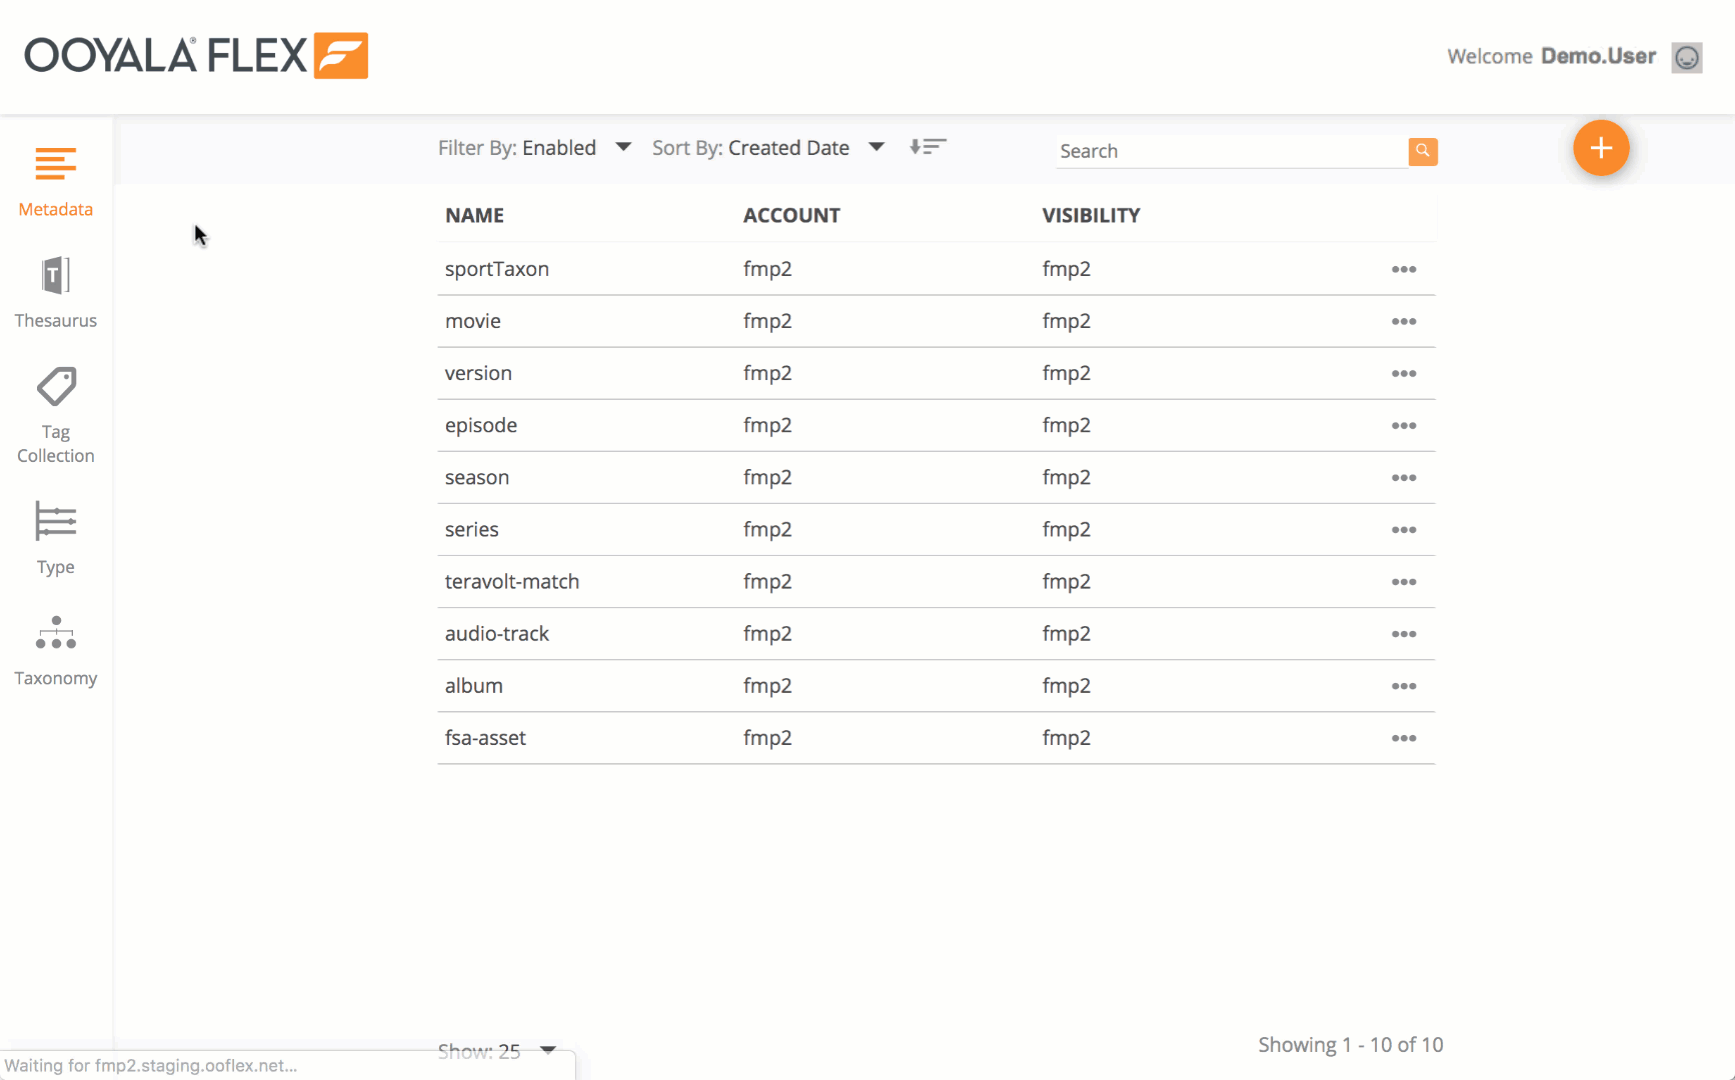Click into the Search input field
Viewport: 1735px width, 1080px height.
(1230, 151)
